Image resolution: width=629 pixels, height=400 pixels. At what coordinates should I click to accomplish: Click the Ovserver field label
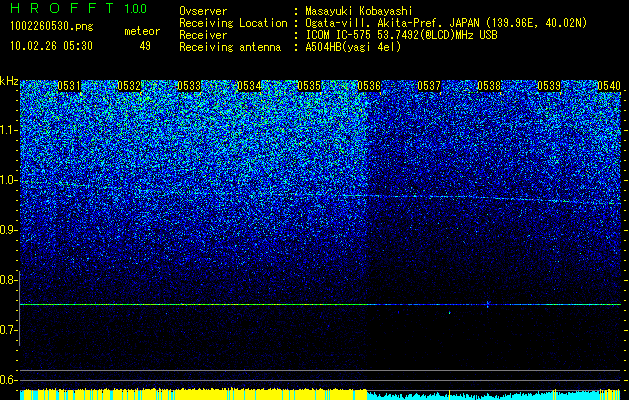click(203, 11)
